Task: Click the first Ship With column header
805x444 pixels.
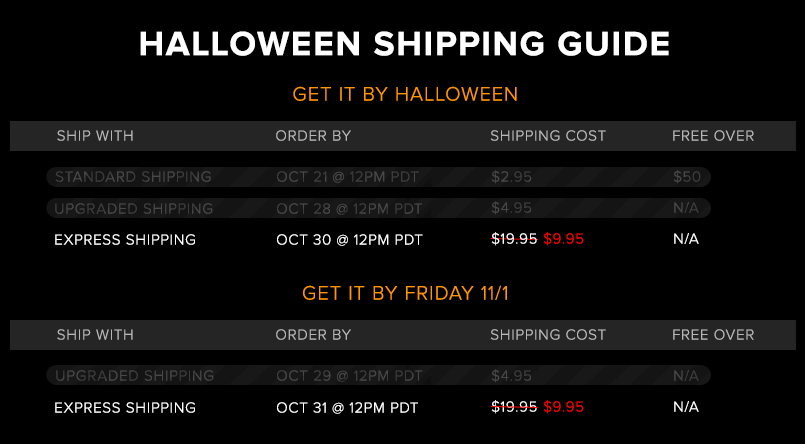Action: [x=95, y=136]
